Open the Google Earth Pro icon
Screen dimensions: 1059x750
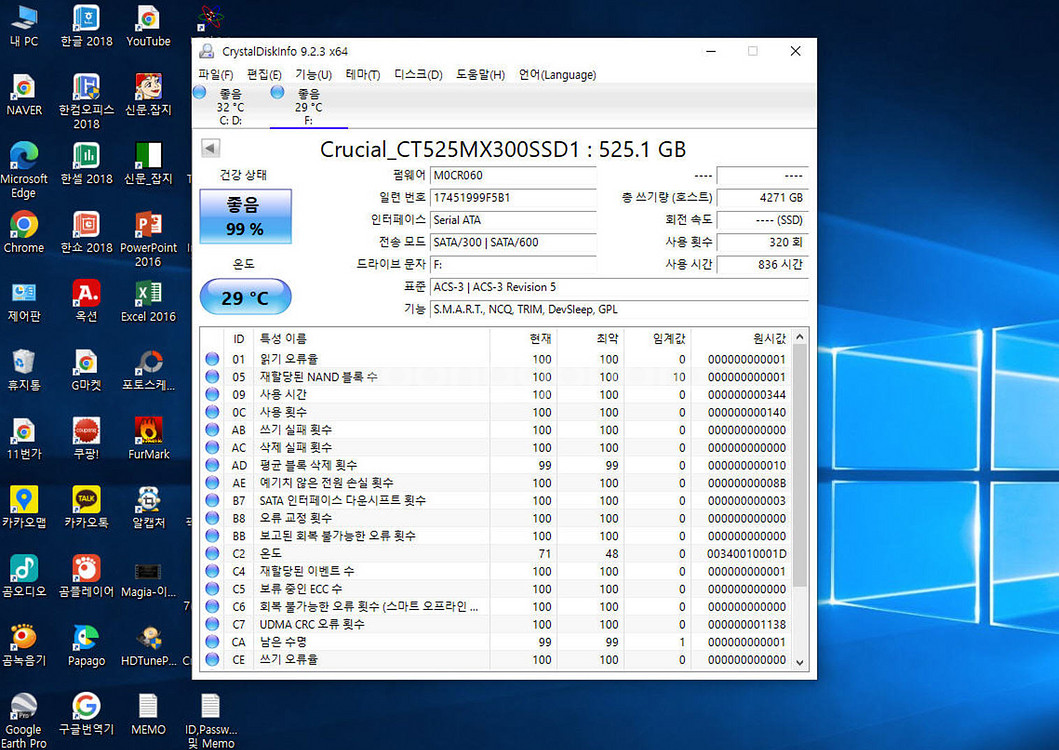[x=24, y=720]
